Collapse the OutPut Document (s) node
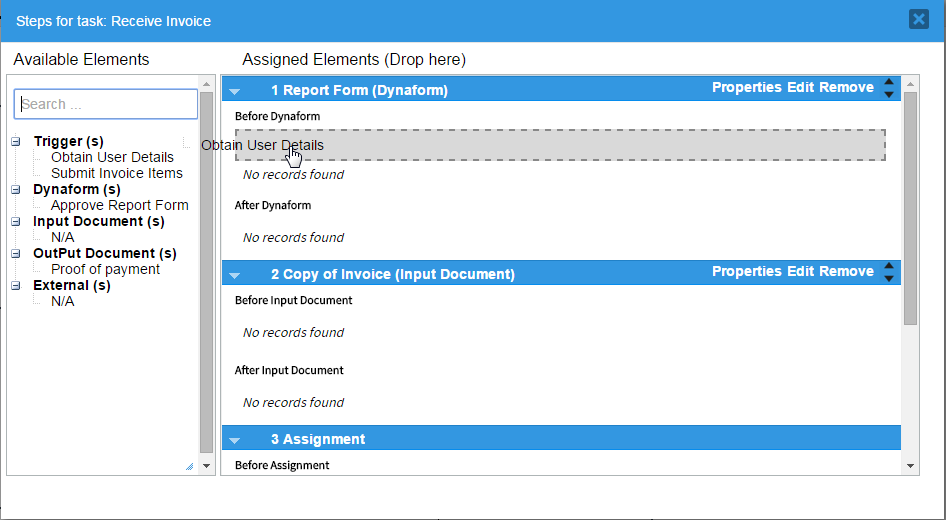This screenshot has width=946, height=520. coord(16,253)
